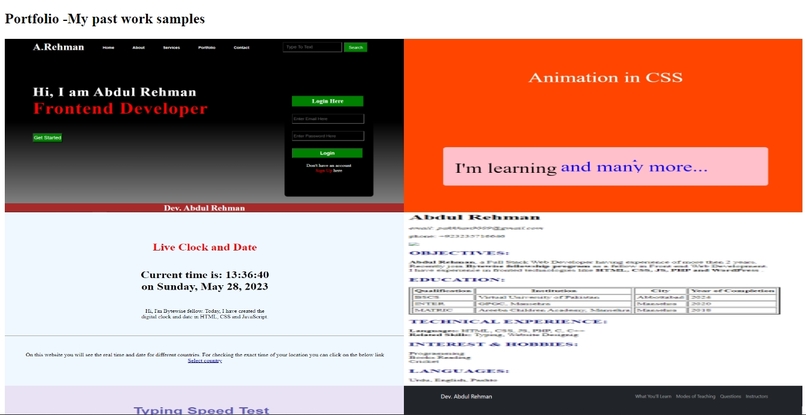Open the Instructors nav link

[757, 396]
